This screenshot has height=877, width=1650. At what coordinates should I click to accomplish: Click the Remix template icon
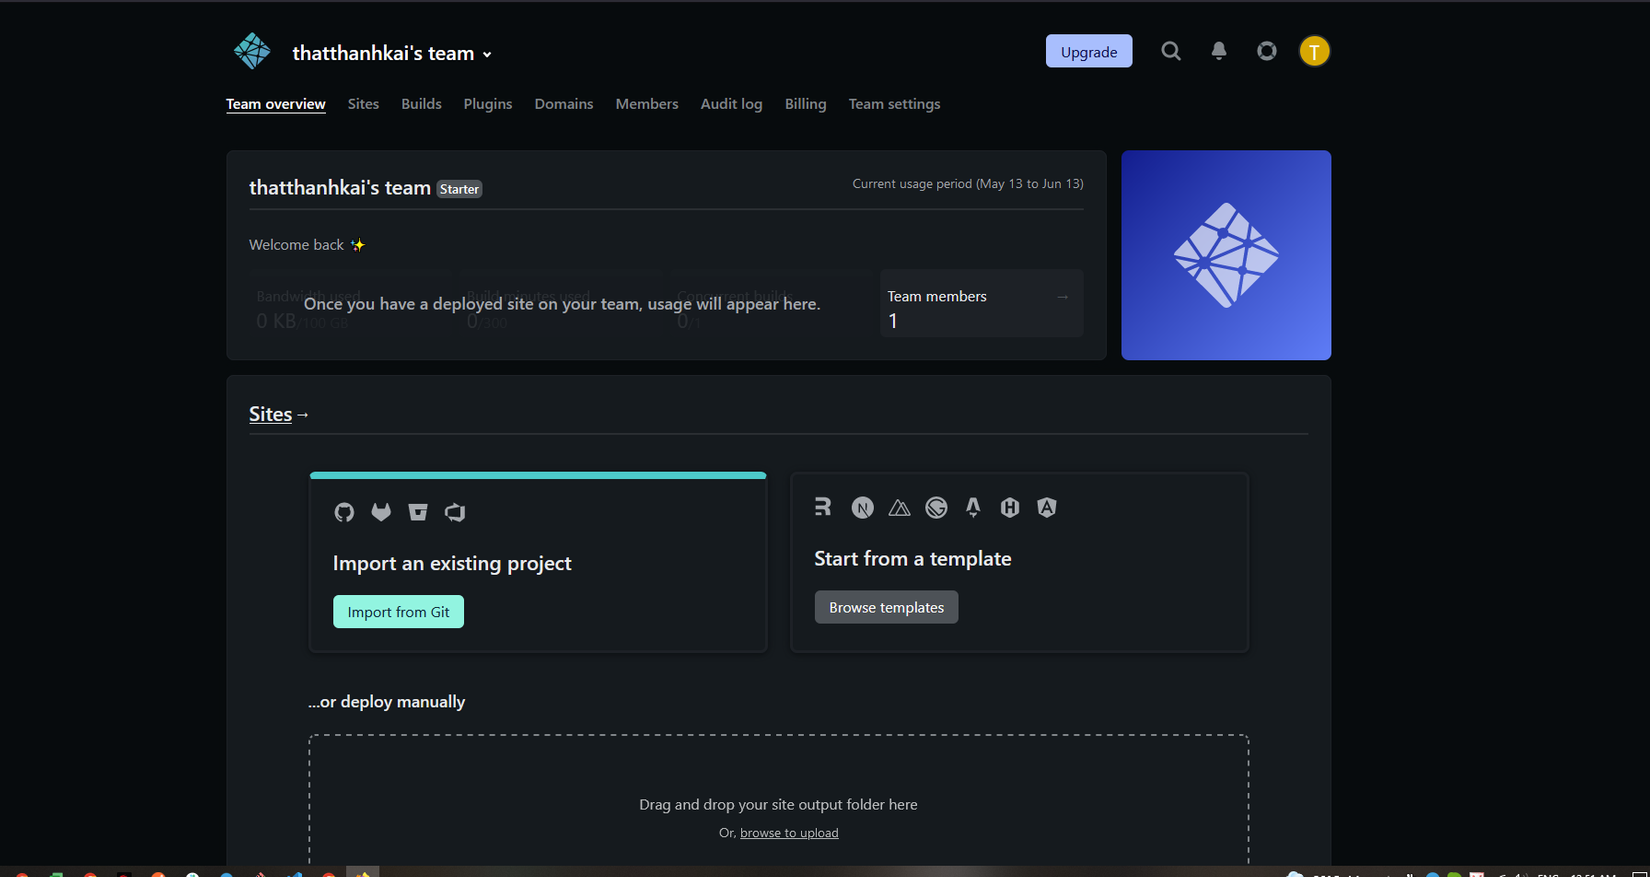823,507
